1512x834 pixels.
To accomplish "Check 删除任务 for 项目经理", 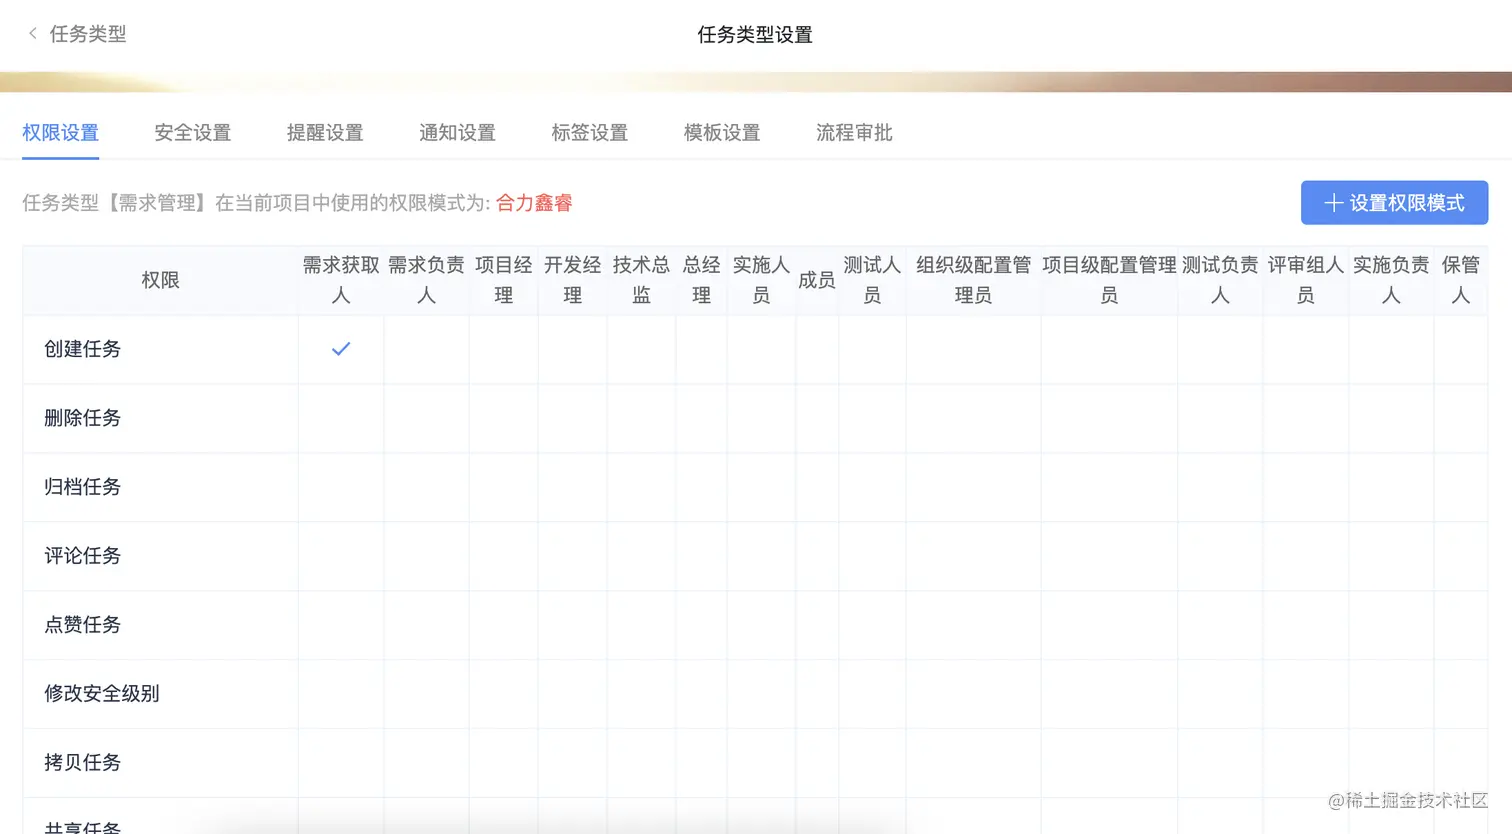I will pos(503,418).
